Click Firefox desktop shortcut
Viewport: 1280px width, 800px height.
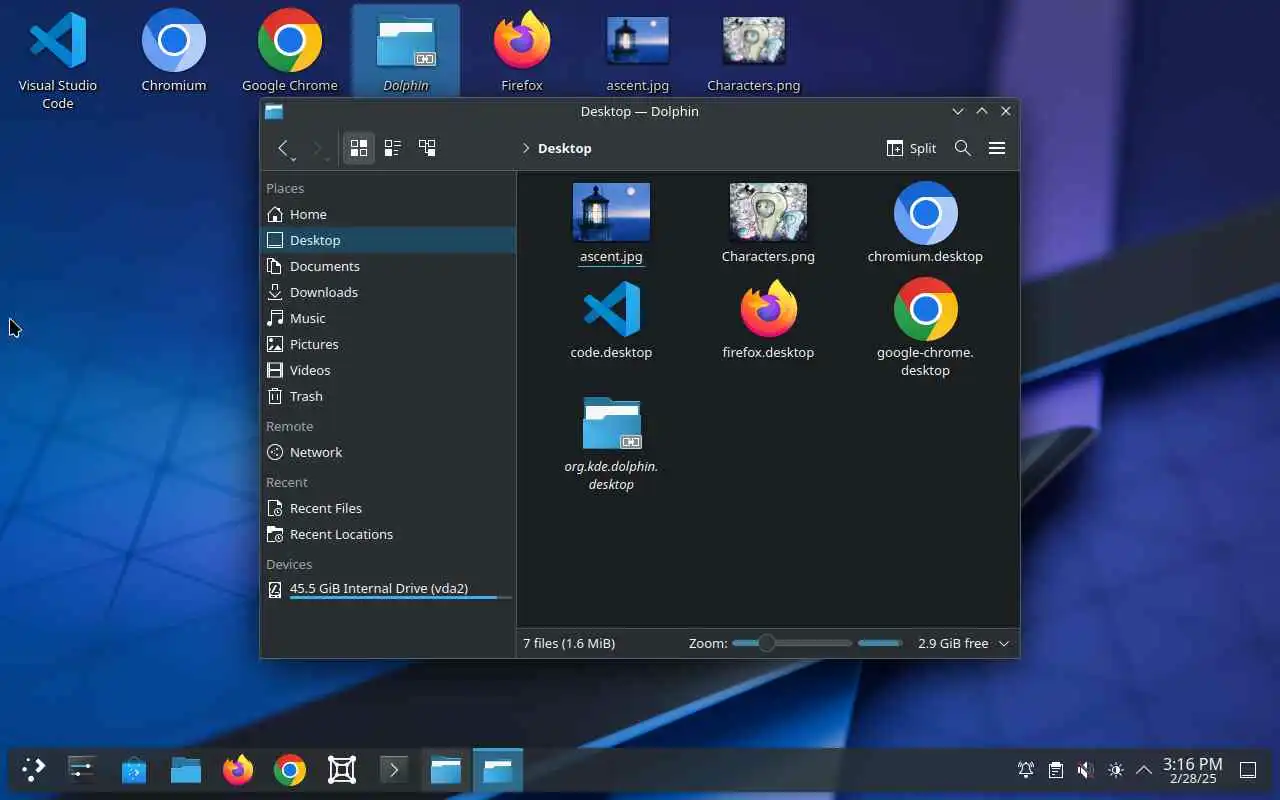click(522, 50)
